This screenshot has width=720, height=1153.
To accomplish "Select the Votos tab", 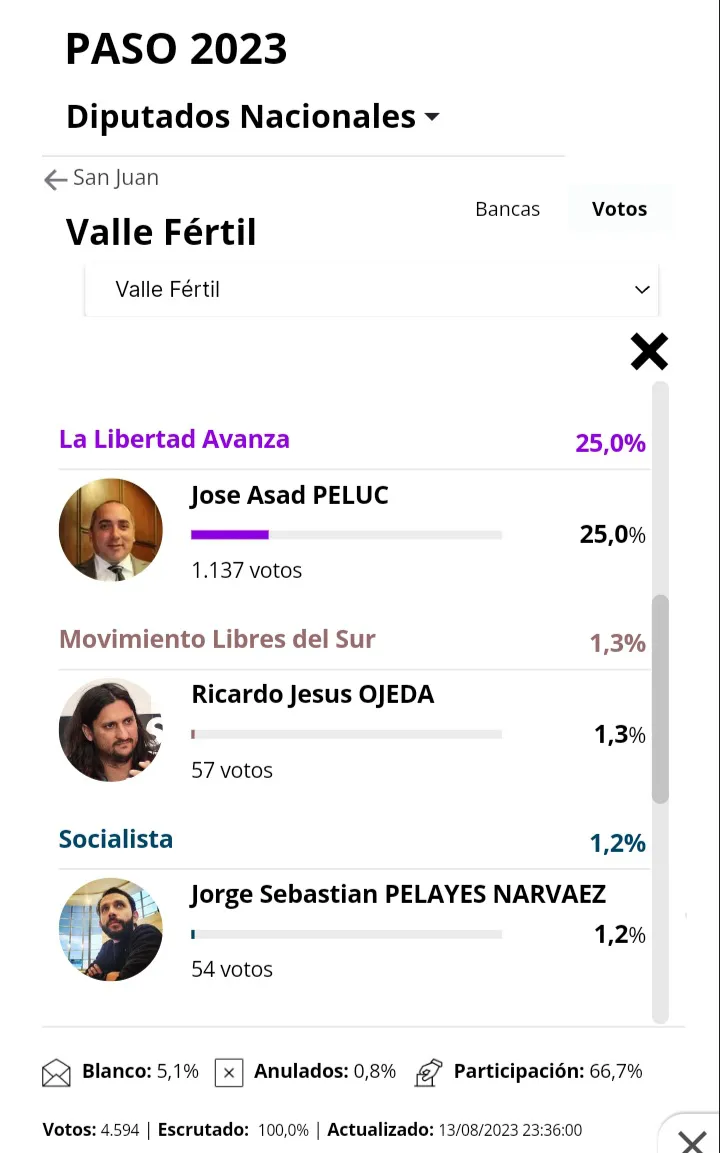I will 619,209.
